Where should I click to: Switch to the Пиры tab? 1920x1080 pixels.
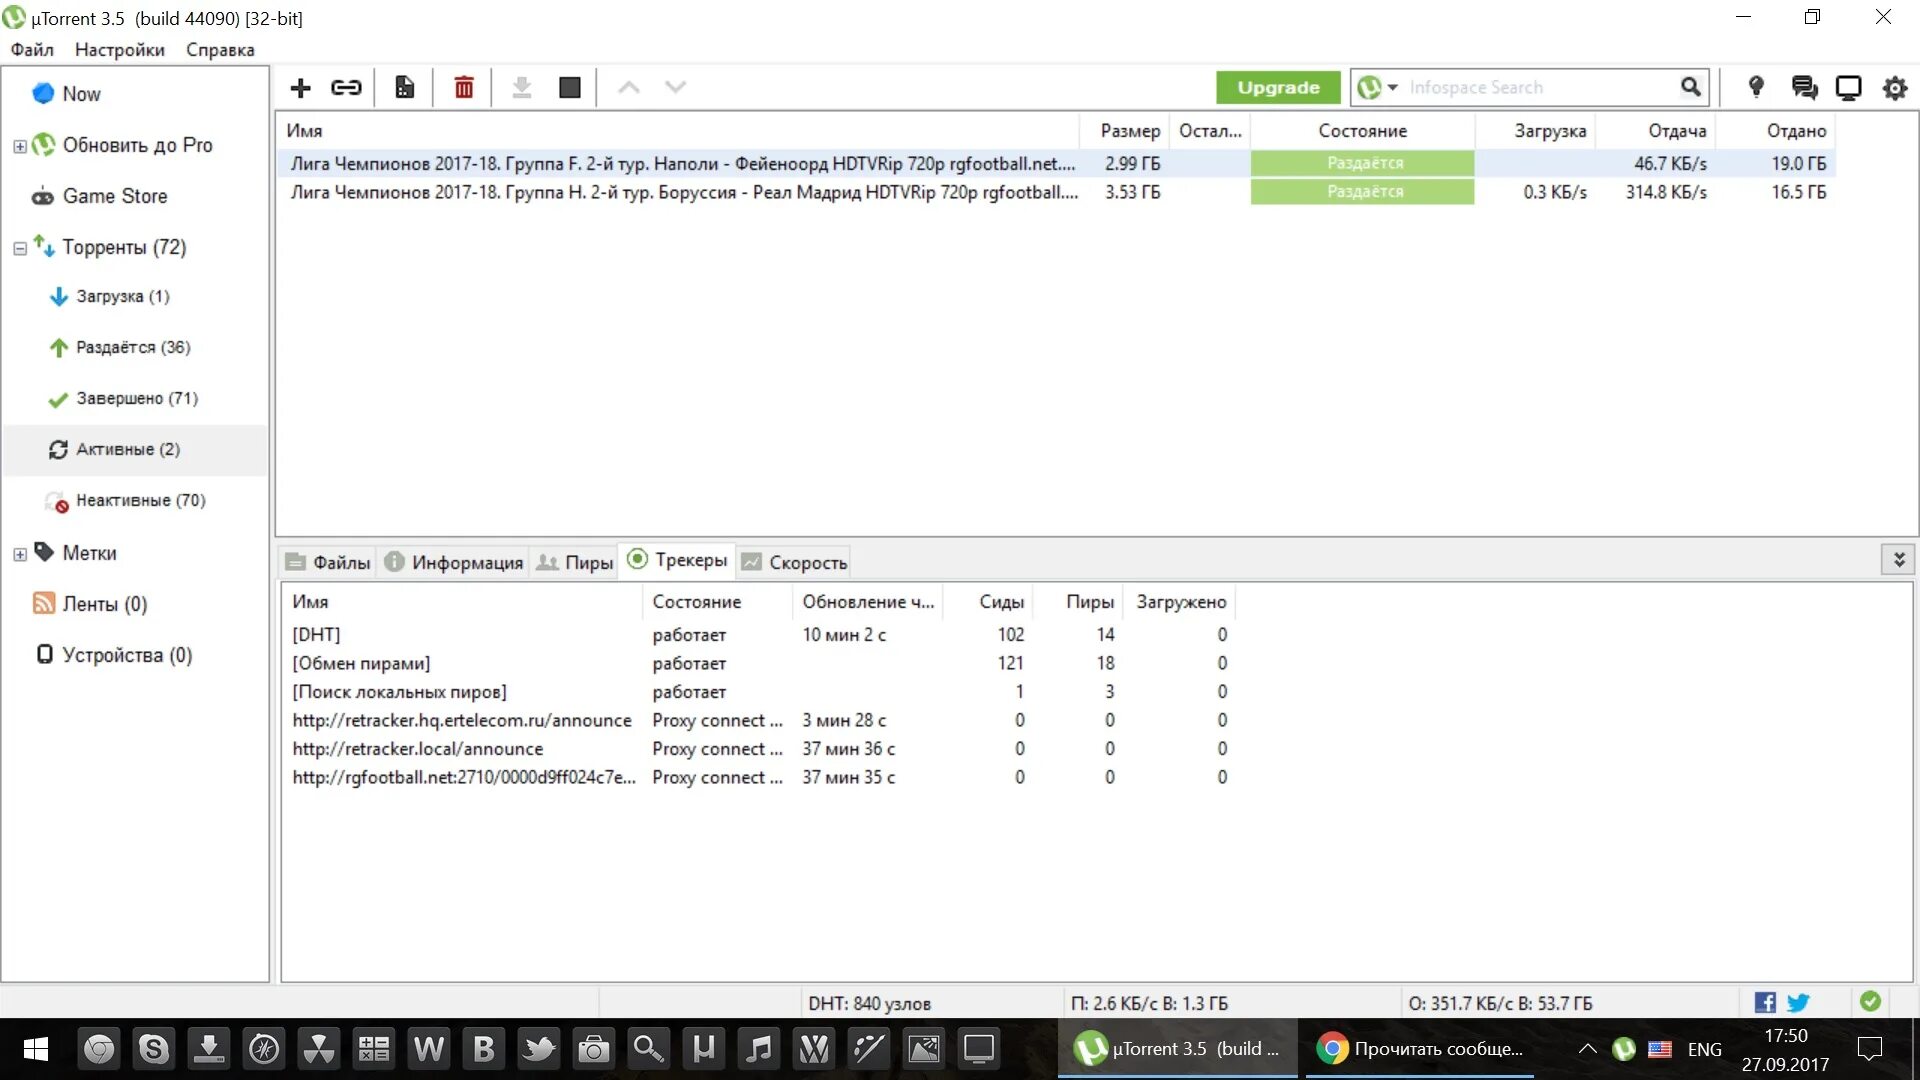pyautogui.click(x=576, y=562)
